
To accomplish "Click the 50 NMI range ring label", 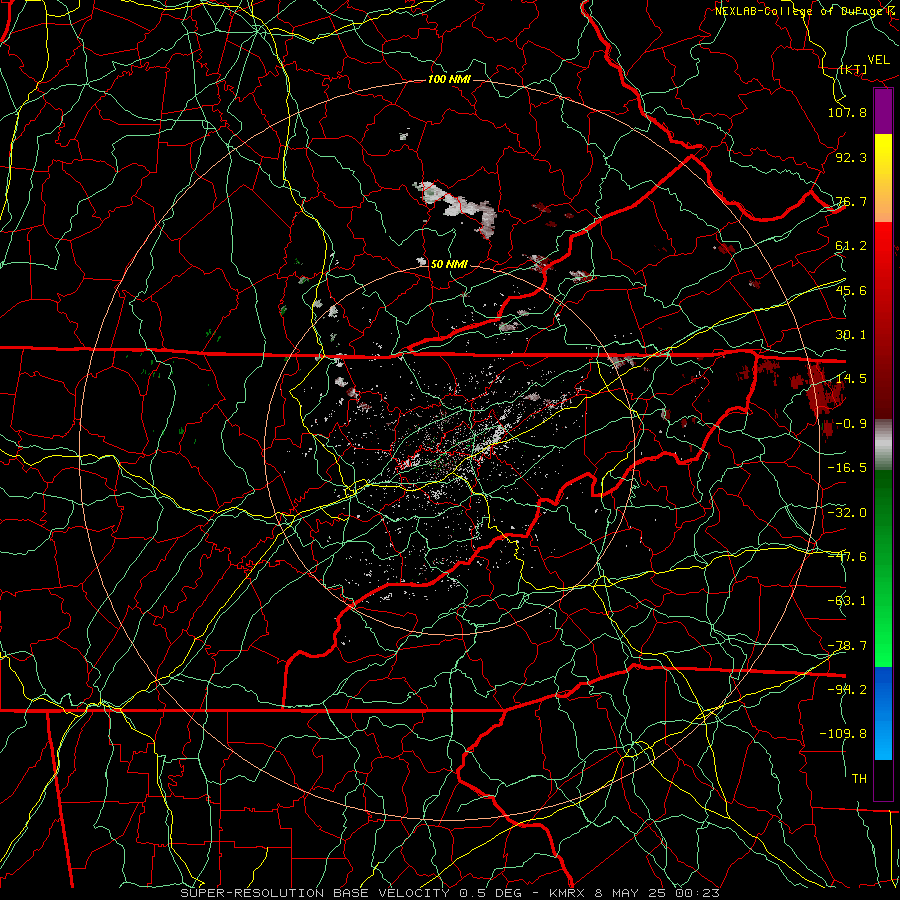I will click(449, 264).
